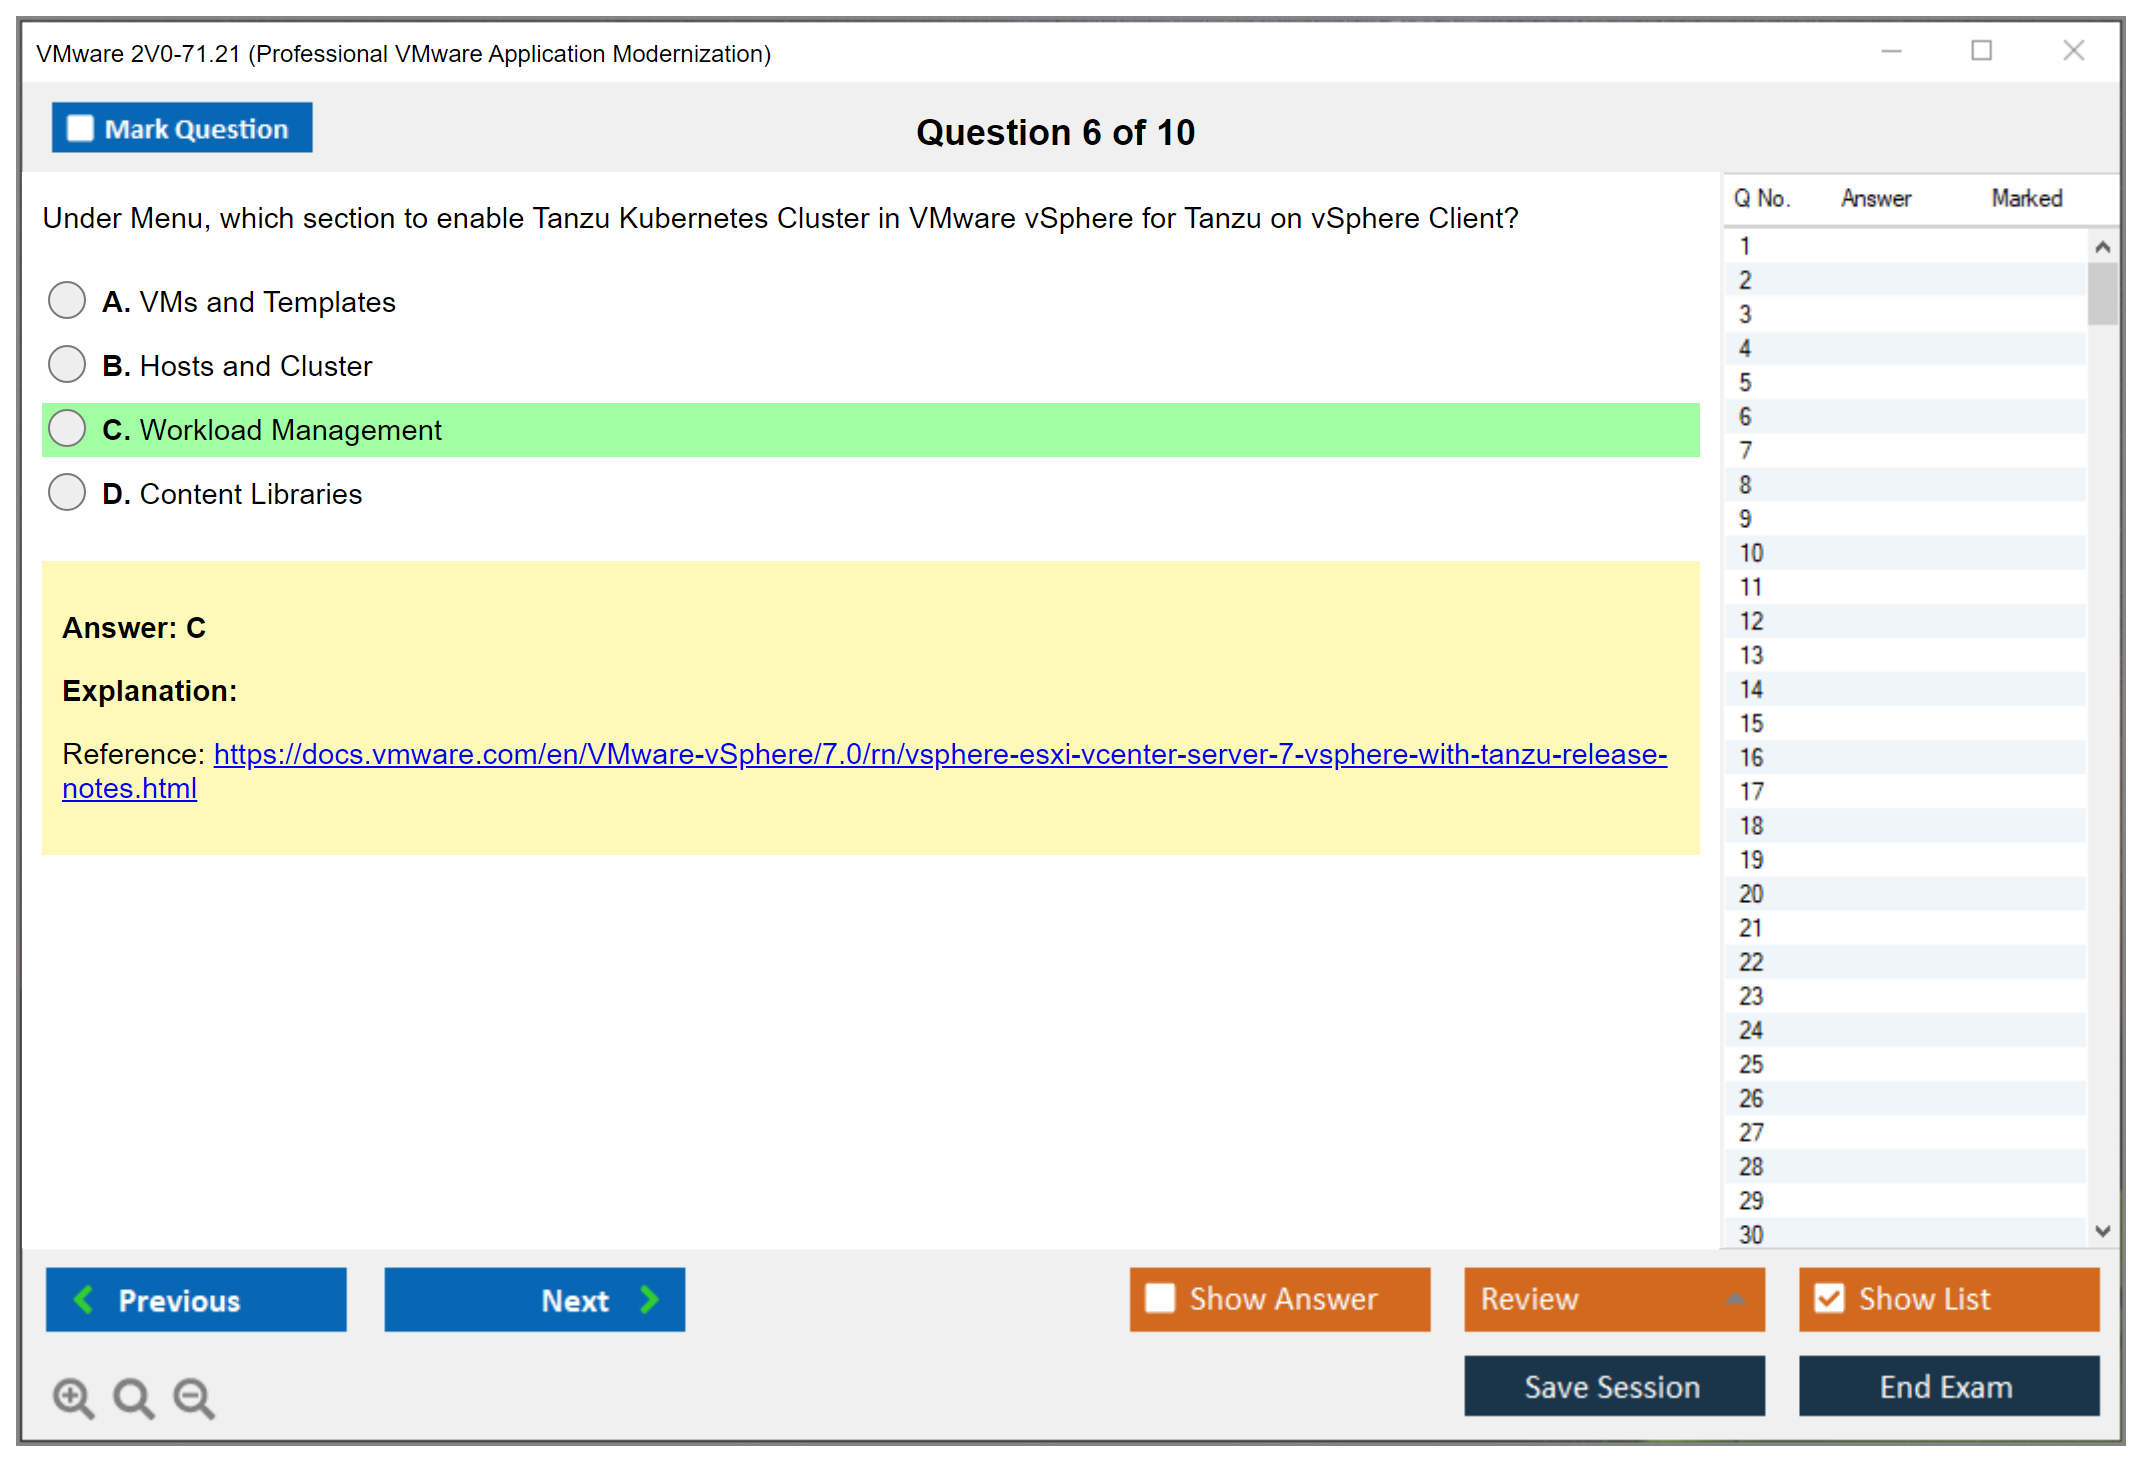Select question 10 in the list
This screenshot has width=2150, height=1470.
click(x=1751, y=553)
